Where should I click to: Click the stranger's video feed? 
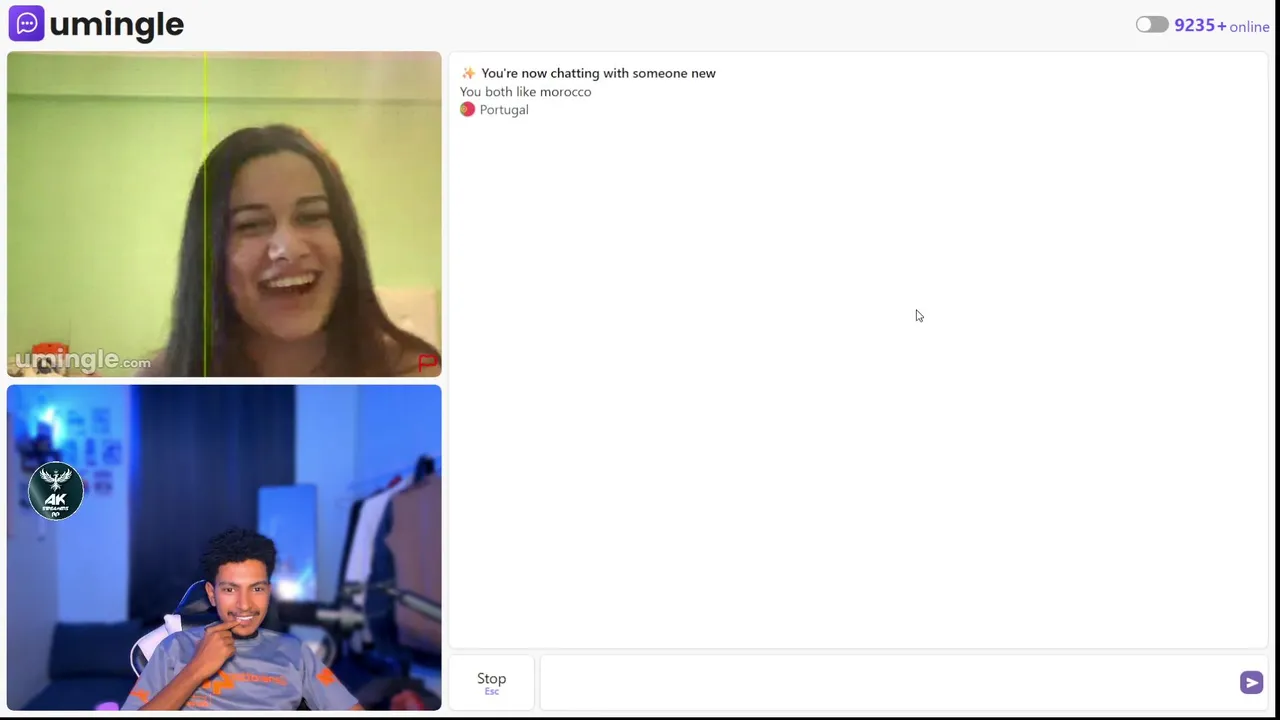coord(224,214)
